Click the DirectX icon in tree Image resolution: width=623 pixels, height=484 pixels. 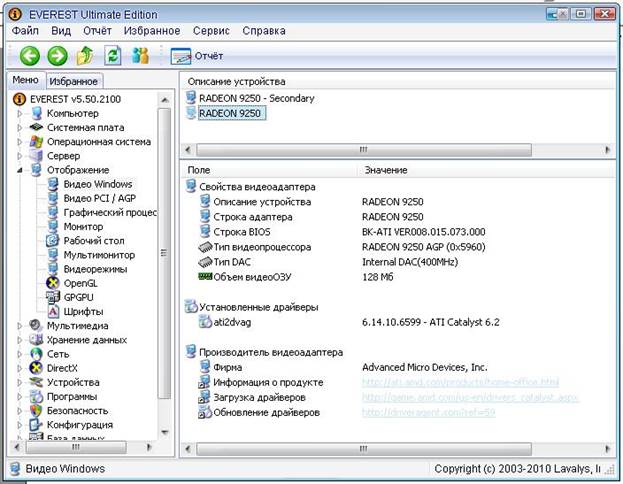coord(36,368)
